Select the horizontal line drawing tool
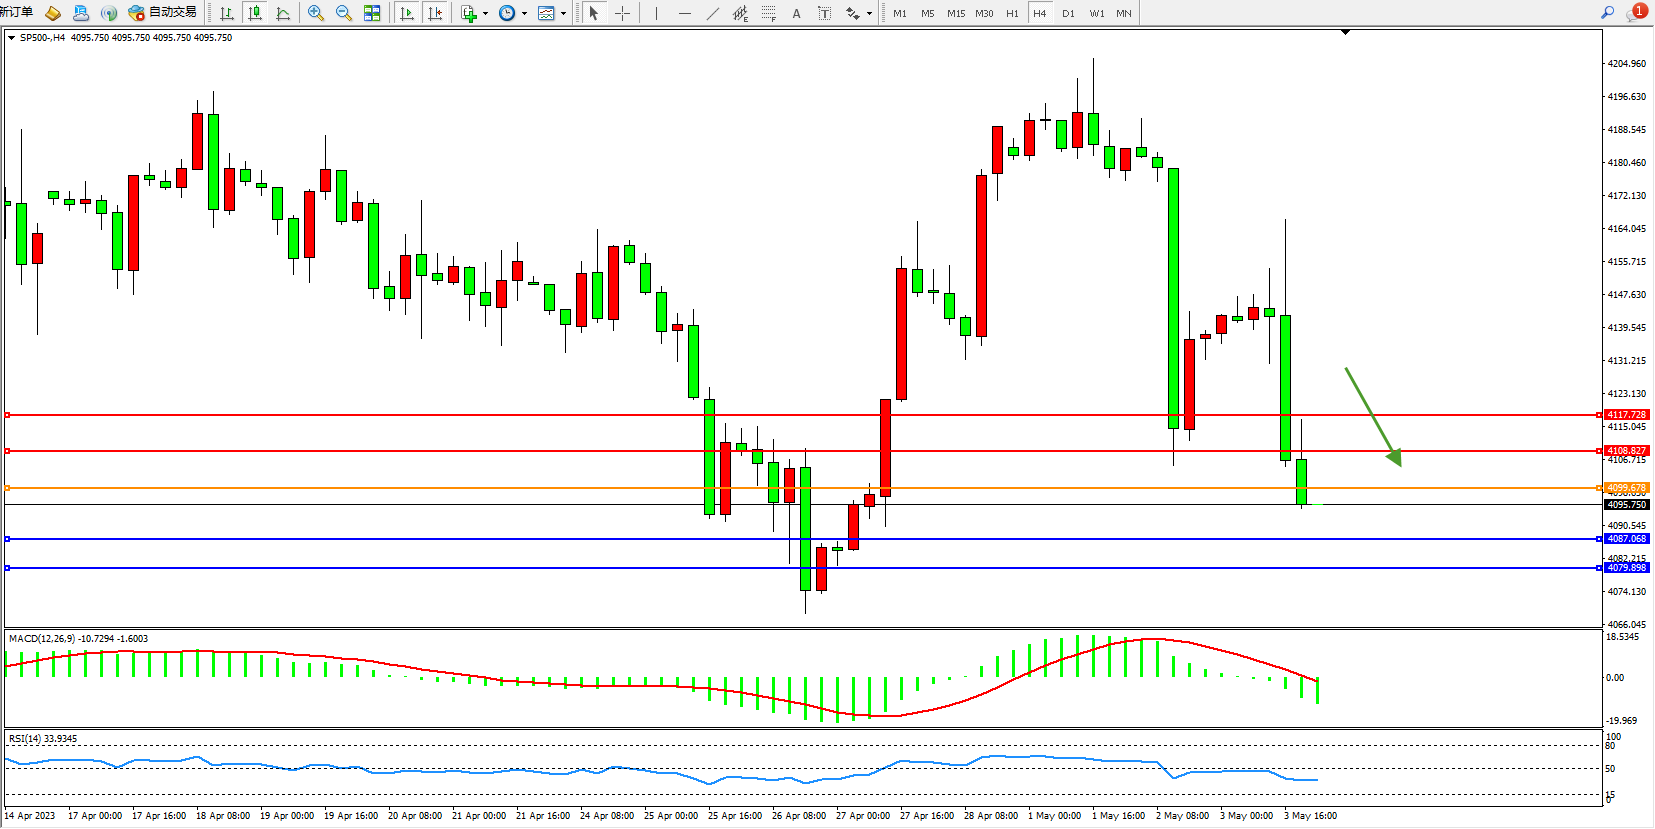 tap(684, 13)
